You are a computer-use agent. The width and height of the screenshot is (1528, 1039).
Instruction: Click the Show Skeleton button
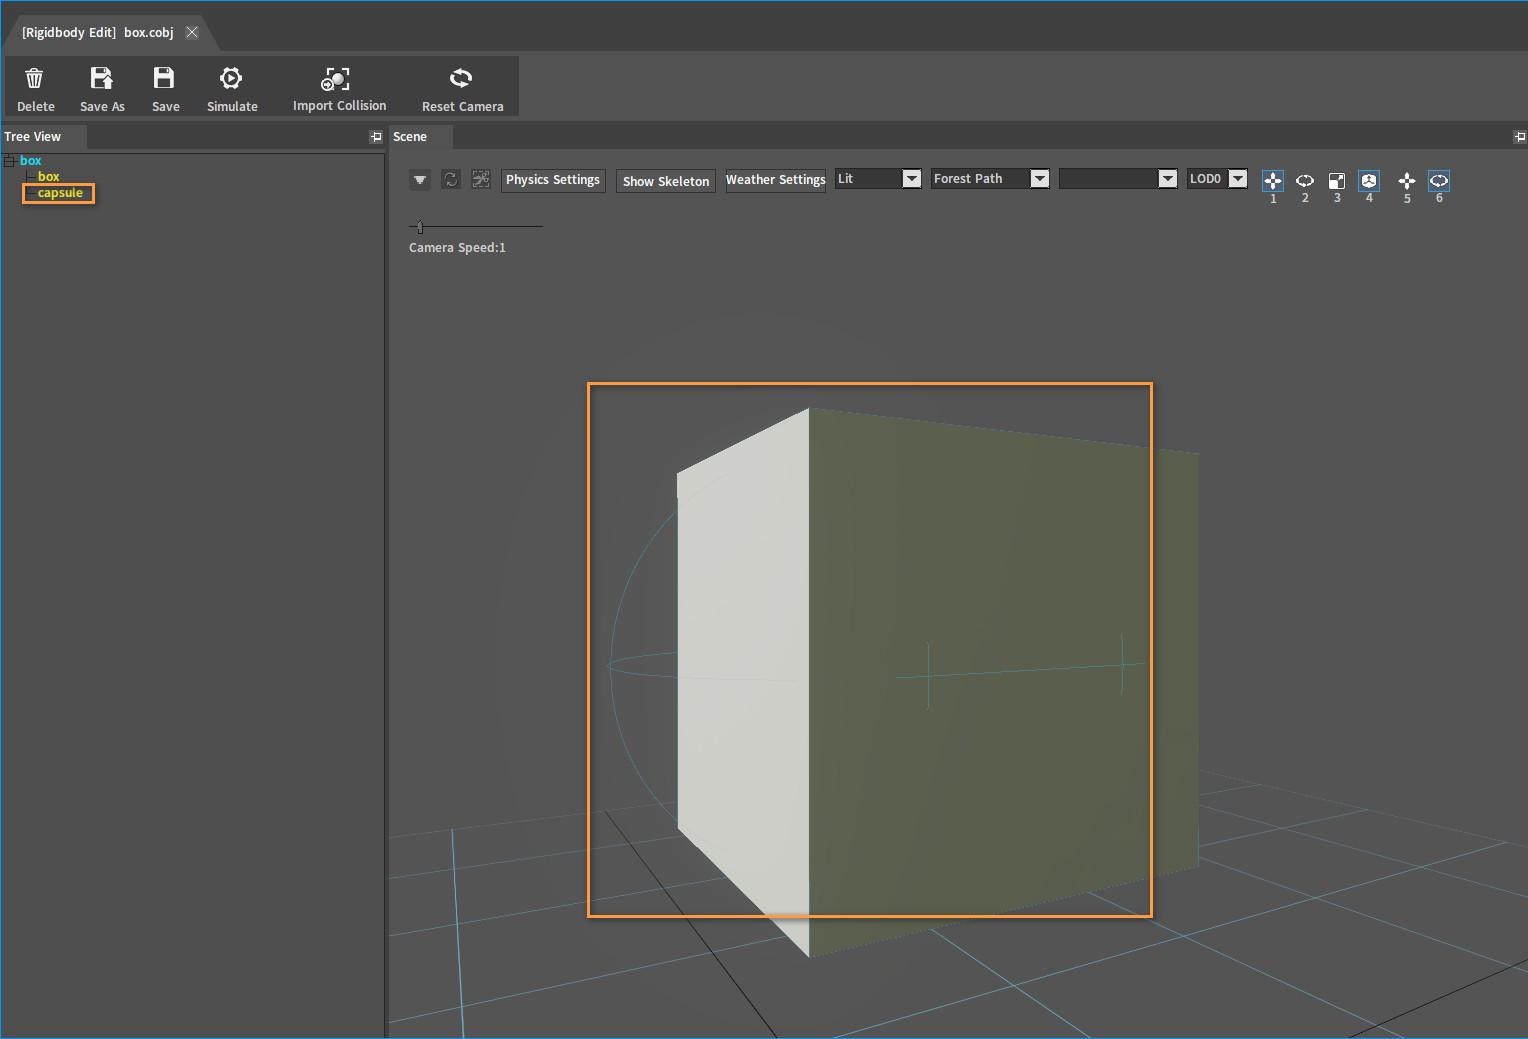[666, 181]
